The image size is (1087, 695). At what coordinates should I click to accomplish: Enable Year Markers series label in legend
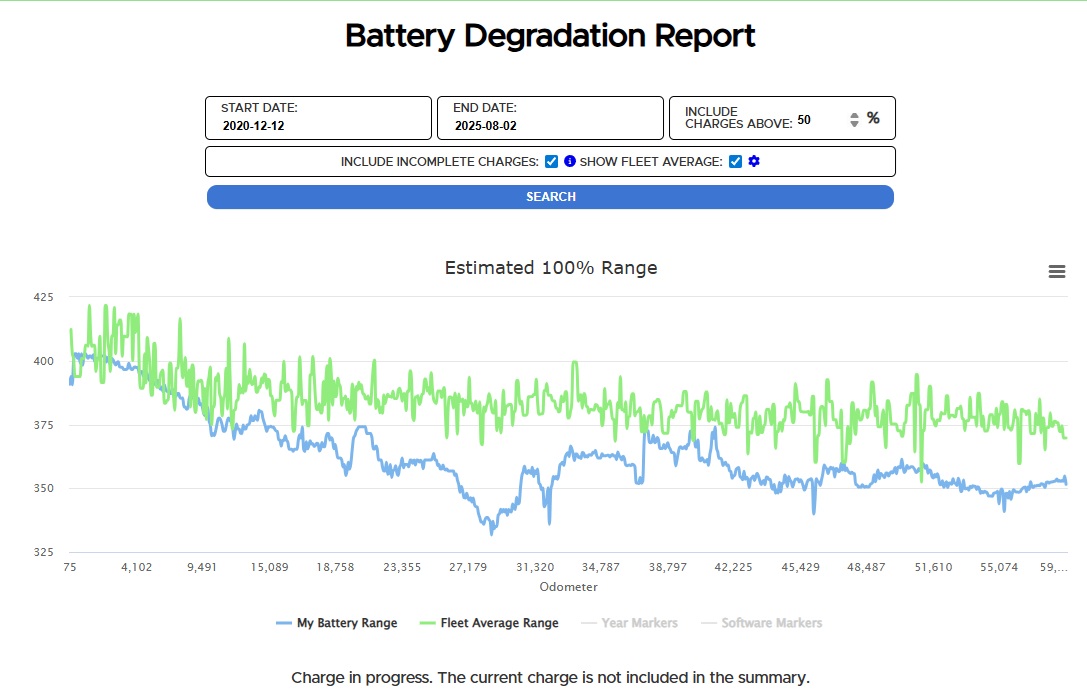[x=639, y=623]
